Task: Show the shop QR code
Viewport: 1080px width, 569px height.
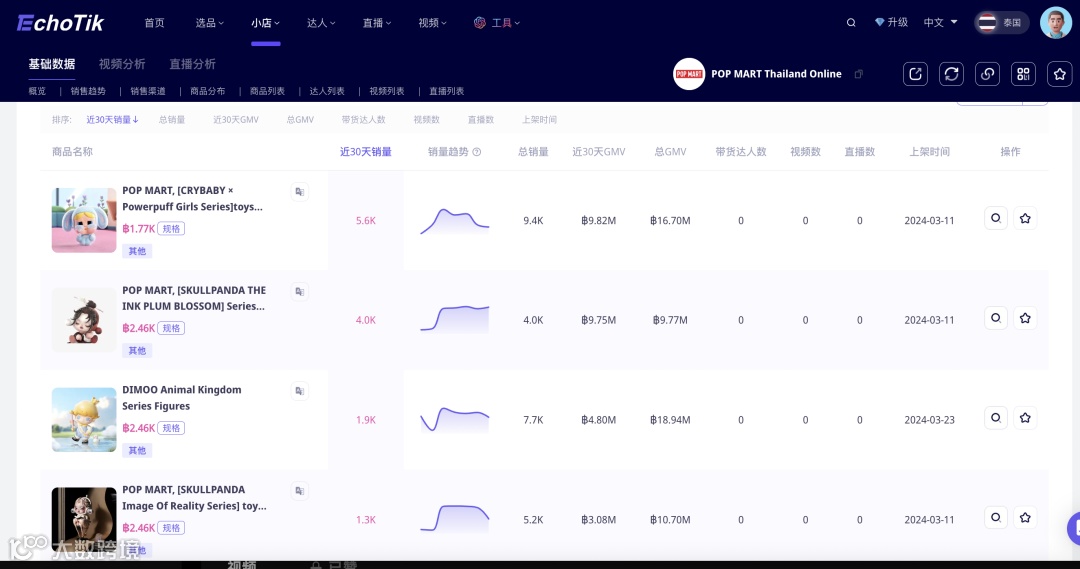Action: click(1024, 74)
